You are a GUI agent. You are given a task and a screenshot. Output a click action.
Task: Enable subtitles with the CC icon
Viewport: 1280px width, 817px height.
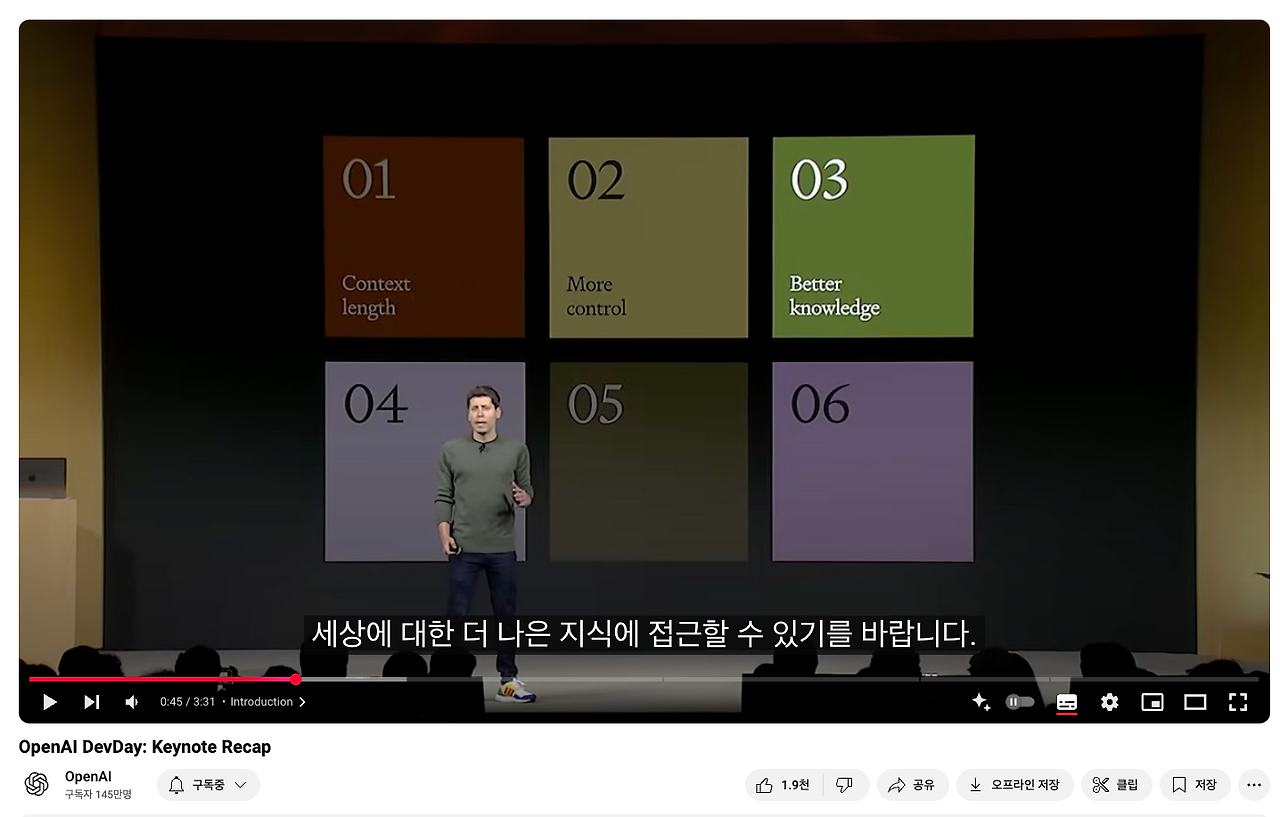click(x=1066, y=701)
